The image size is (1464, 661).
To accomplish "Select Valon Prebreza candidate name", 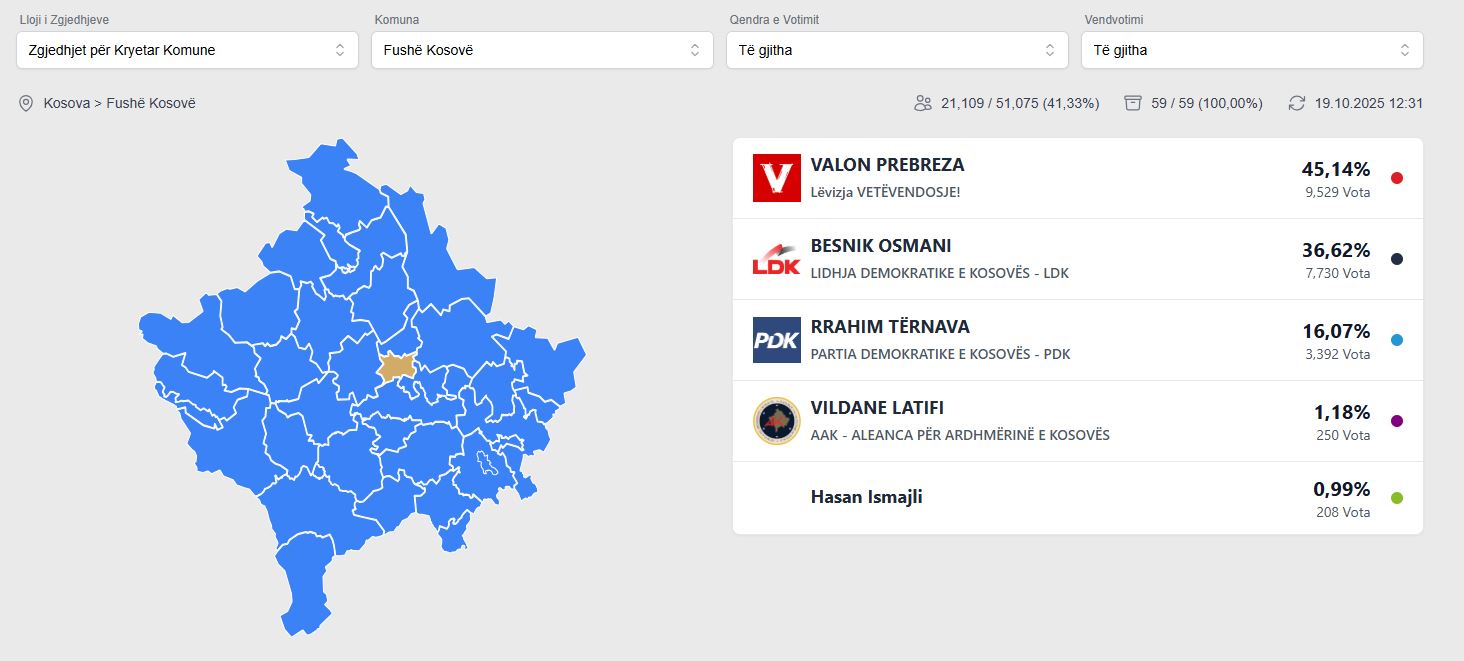I will (x=887, y=165).
